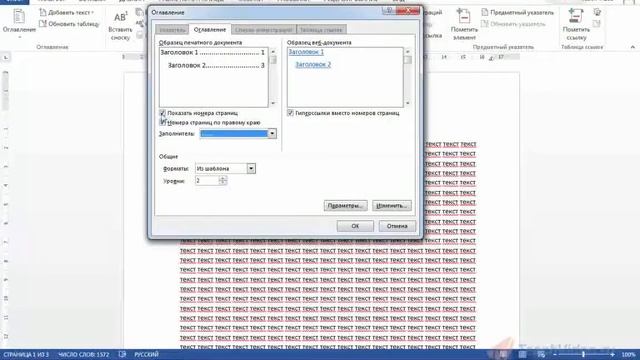Click Пометить элемент ribbon icon
Image resolution: width=640 pixels, height=360 pixels.
464,16
